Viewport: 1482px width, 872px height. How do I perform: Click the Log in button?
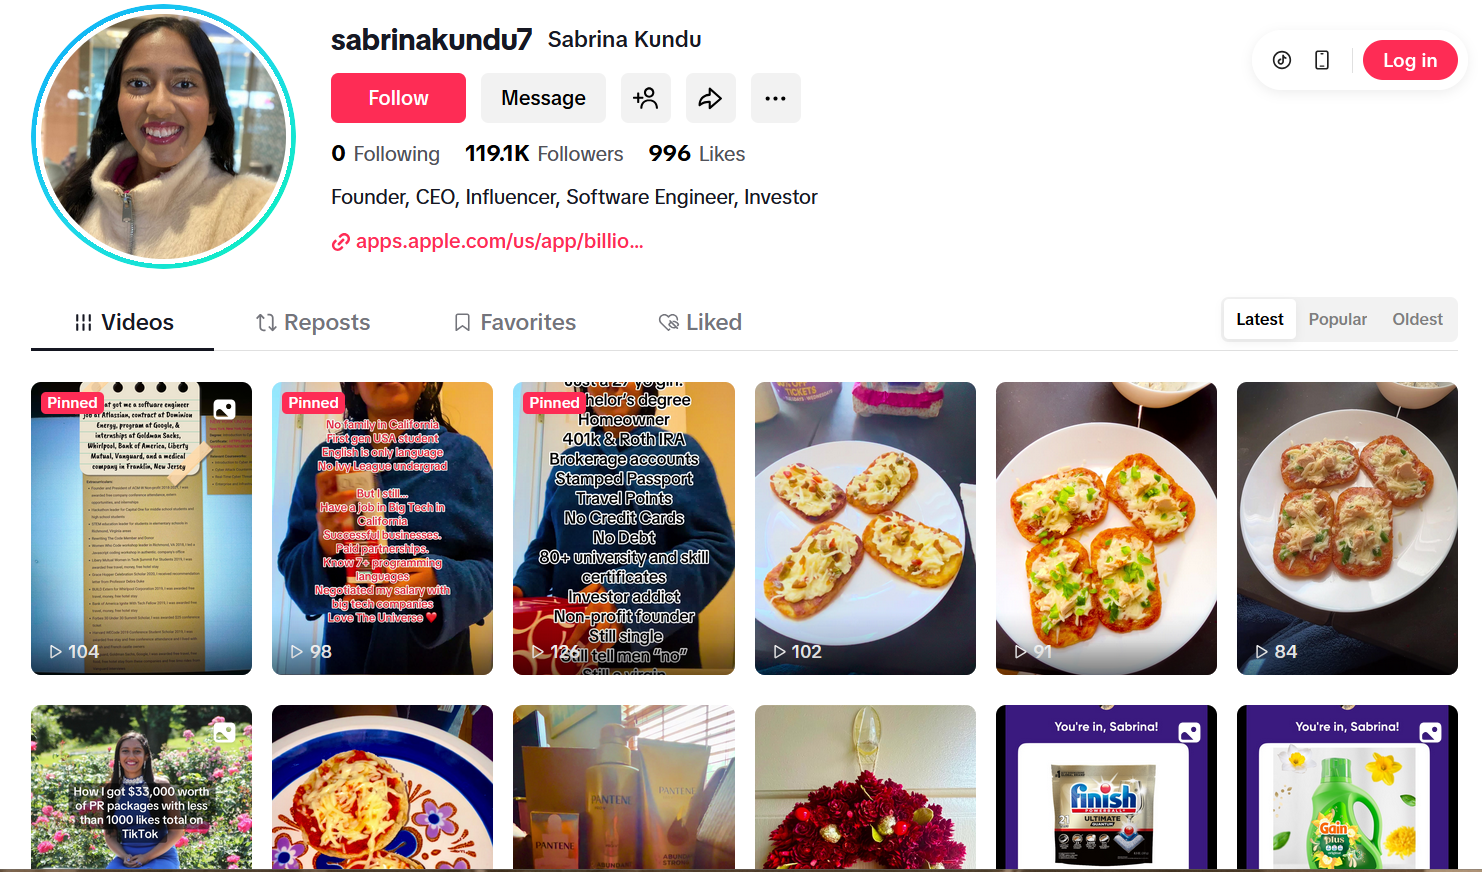click(x=1410, y=60)
